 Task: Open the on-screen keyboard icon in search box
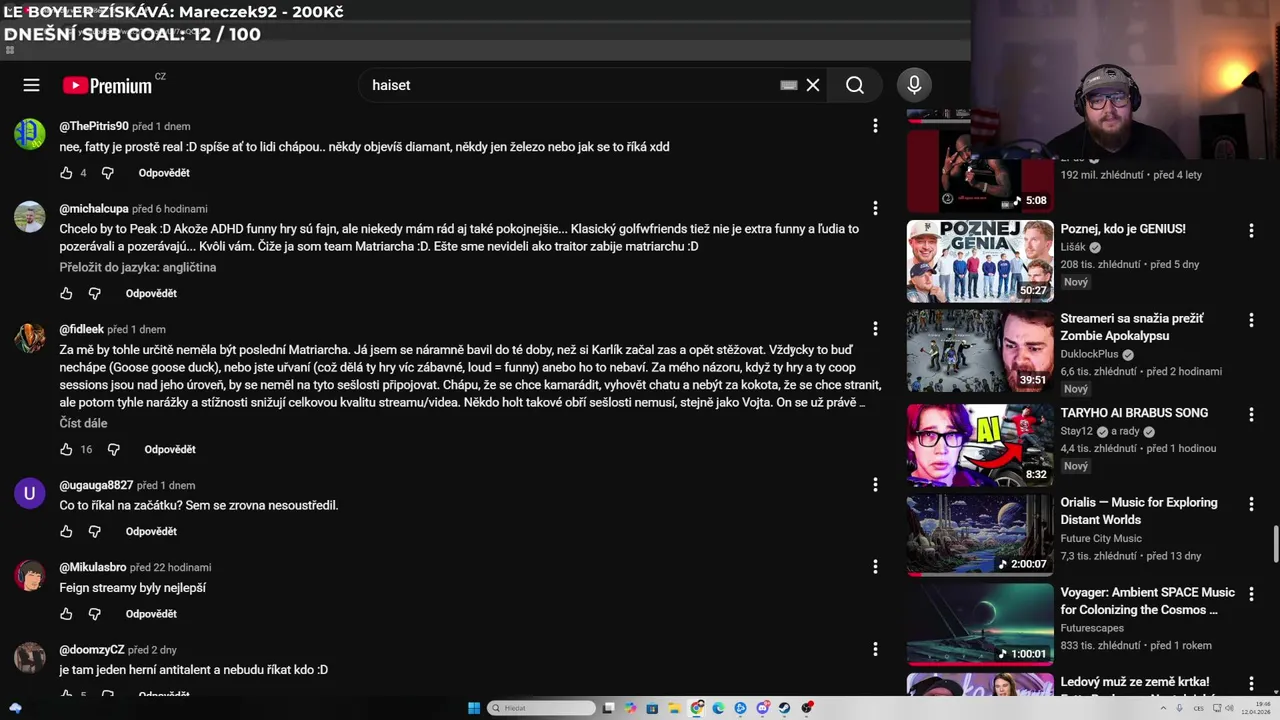click(x=789, y=85)
